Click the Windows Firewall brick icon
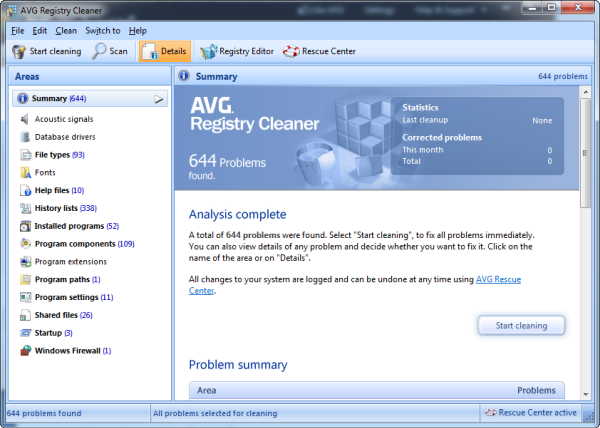 pos(25,351)
